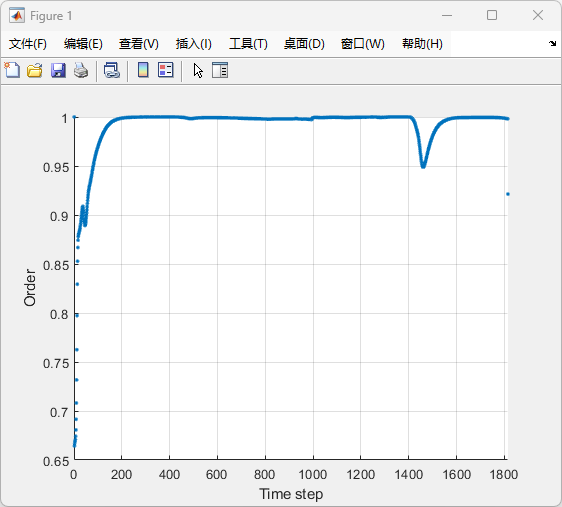Image resolution: width=562 pixels, height=507 pixels.
Task: Close the Figure 1 window
Action: pos(538,15)
